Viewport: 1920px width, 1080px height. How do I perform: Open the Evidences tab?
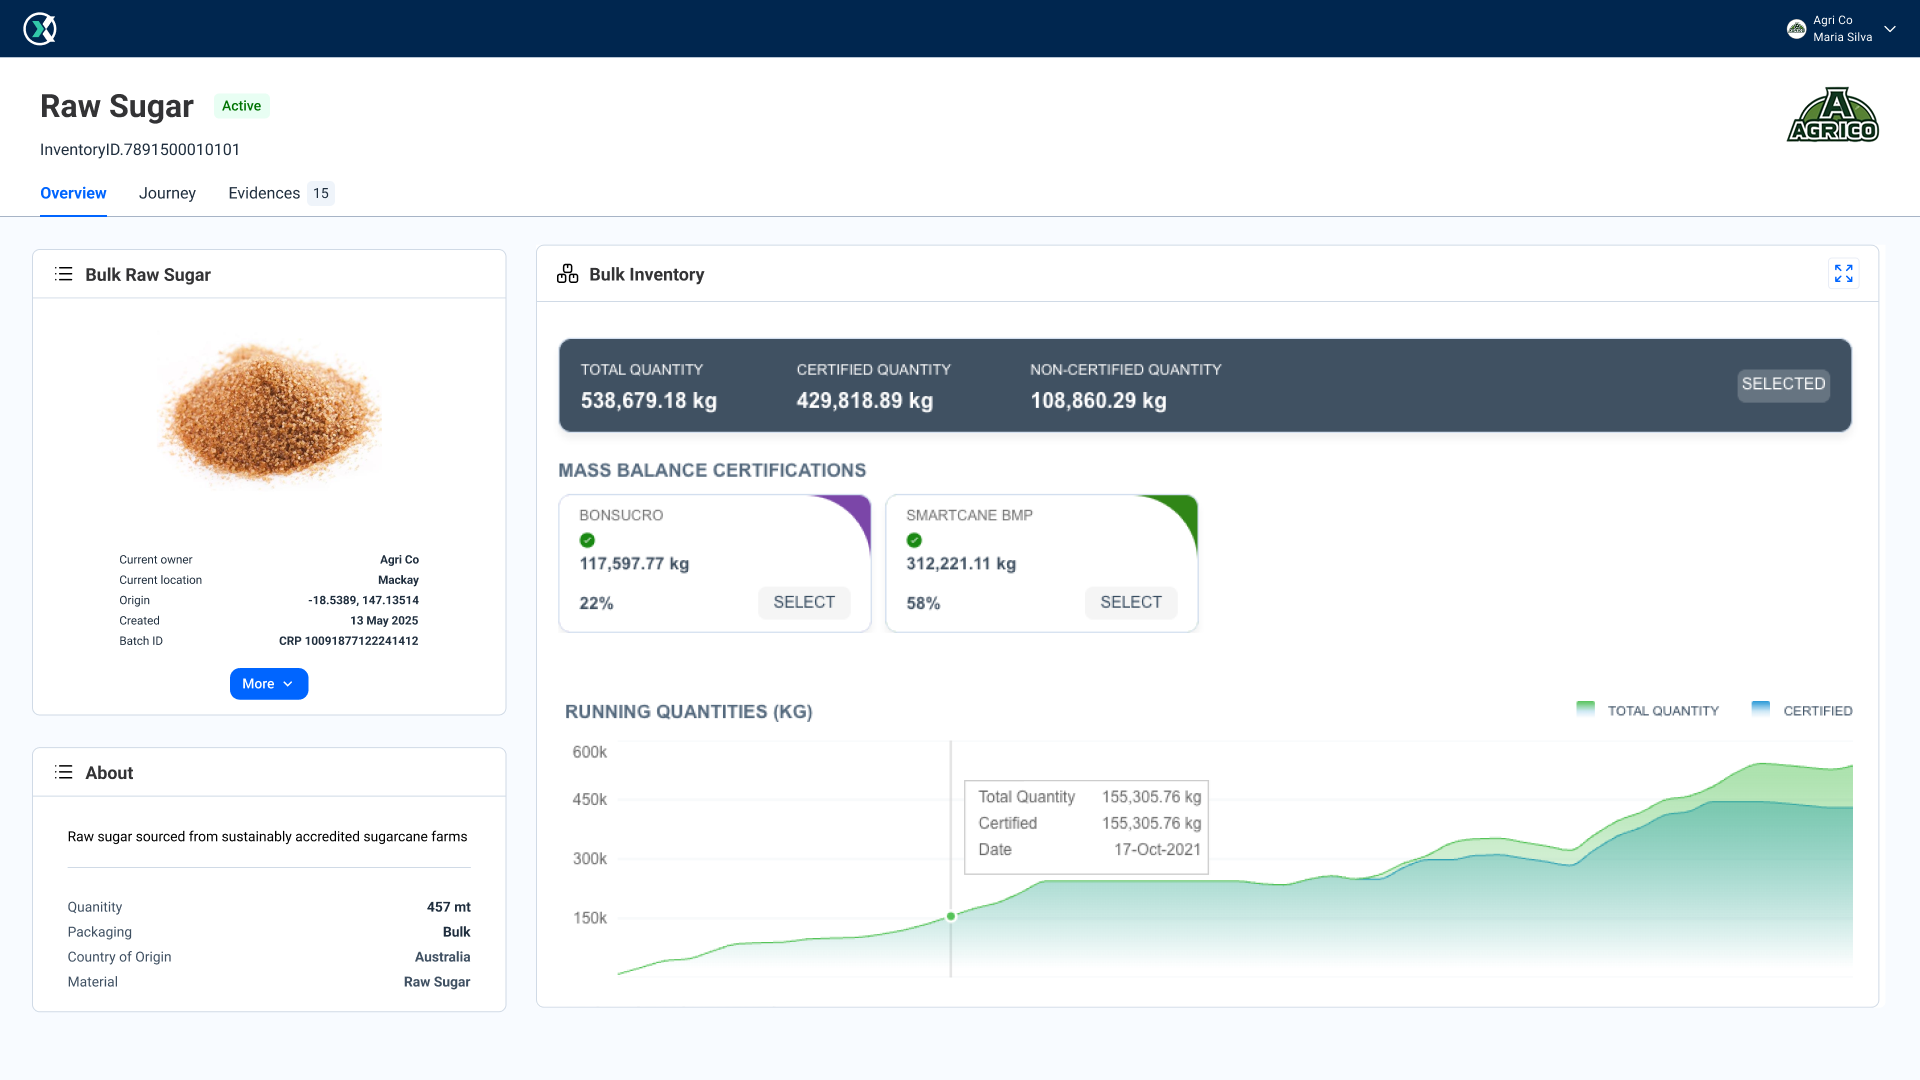click(264, 193)
